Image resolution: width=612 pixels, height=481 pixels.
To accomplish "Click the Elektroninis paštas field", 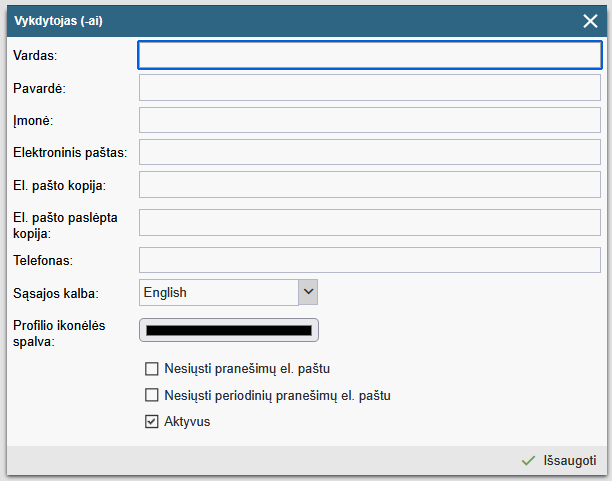I will (x=369, y=153).
